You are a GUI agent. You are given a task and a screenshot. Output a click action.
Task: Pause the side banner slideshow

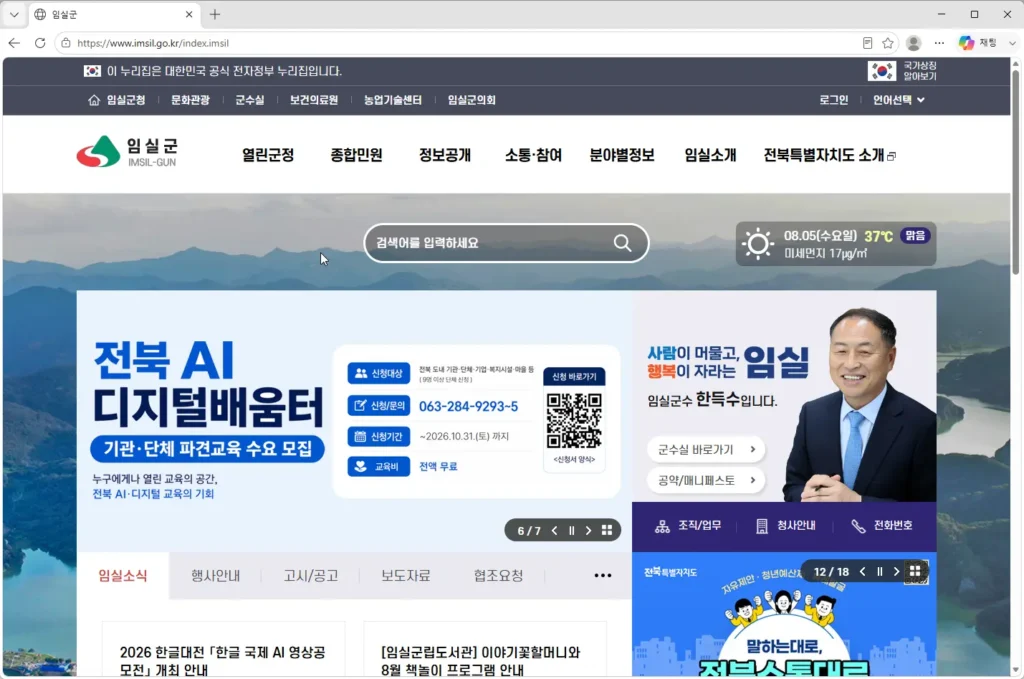(880, 572)
